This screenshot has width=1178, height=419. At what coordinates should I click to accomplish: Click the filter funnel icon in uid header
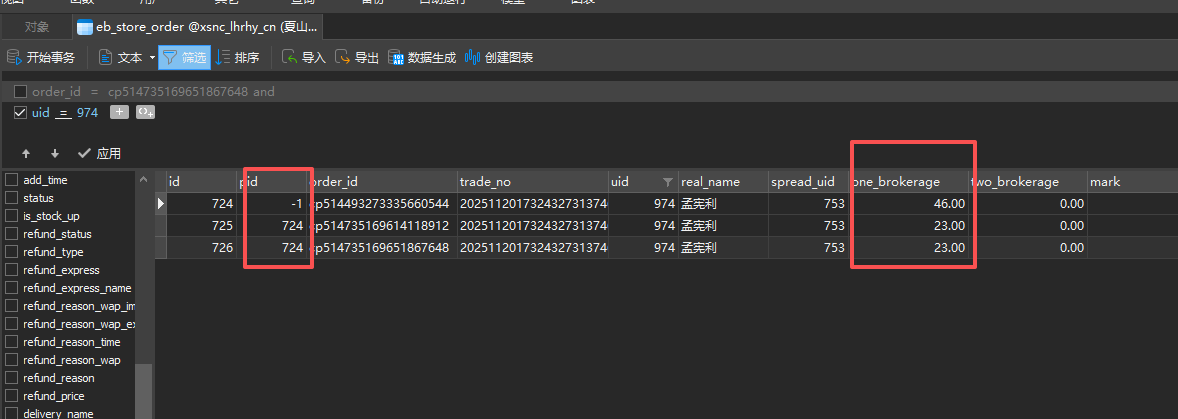coord(667,182)
